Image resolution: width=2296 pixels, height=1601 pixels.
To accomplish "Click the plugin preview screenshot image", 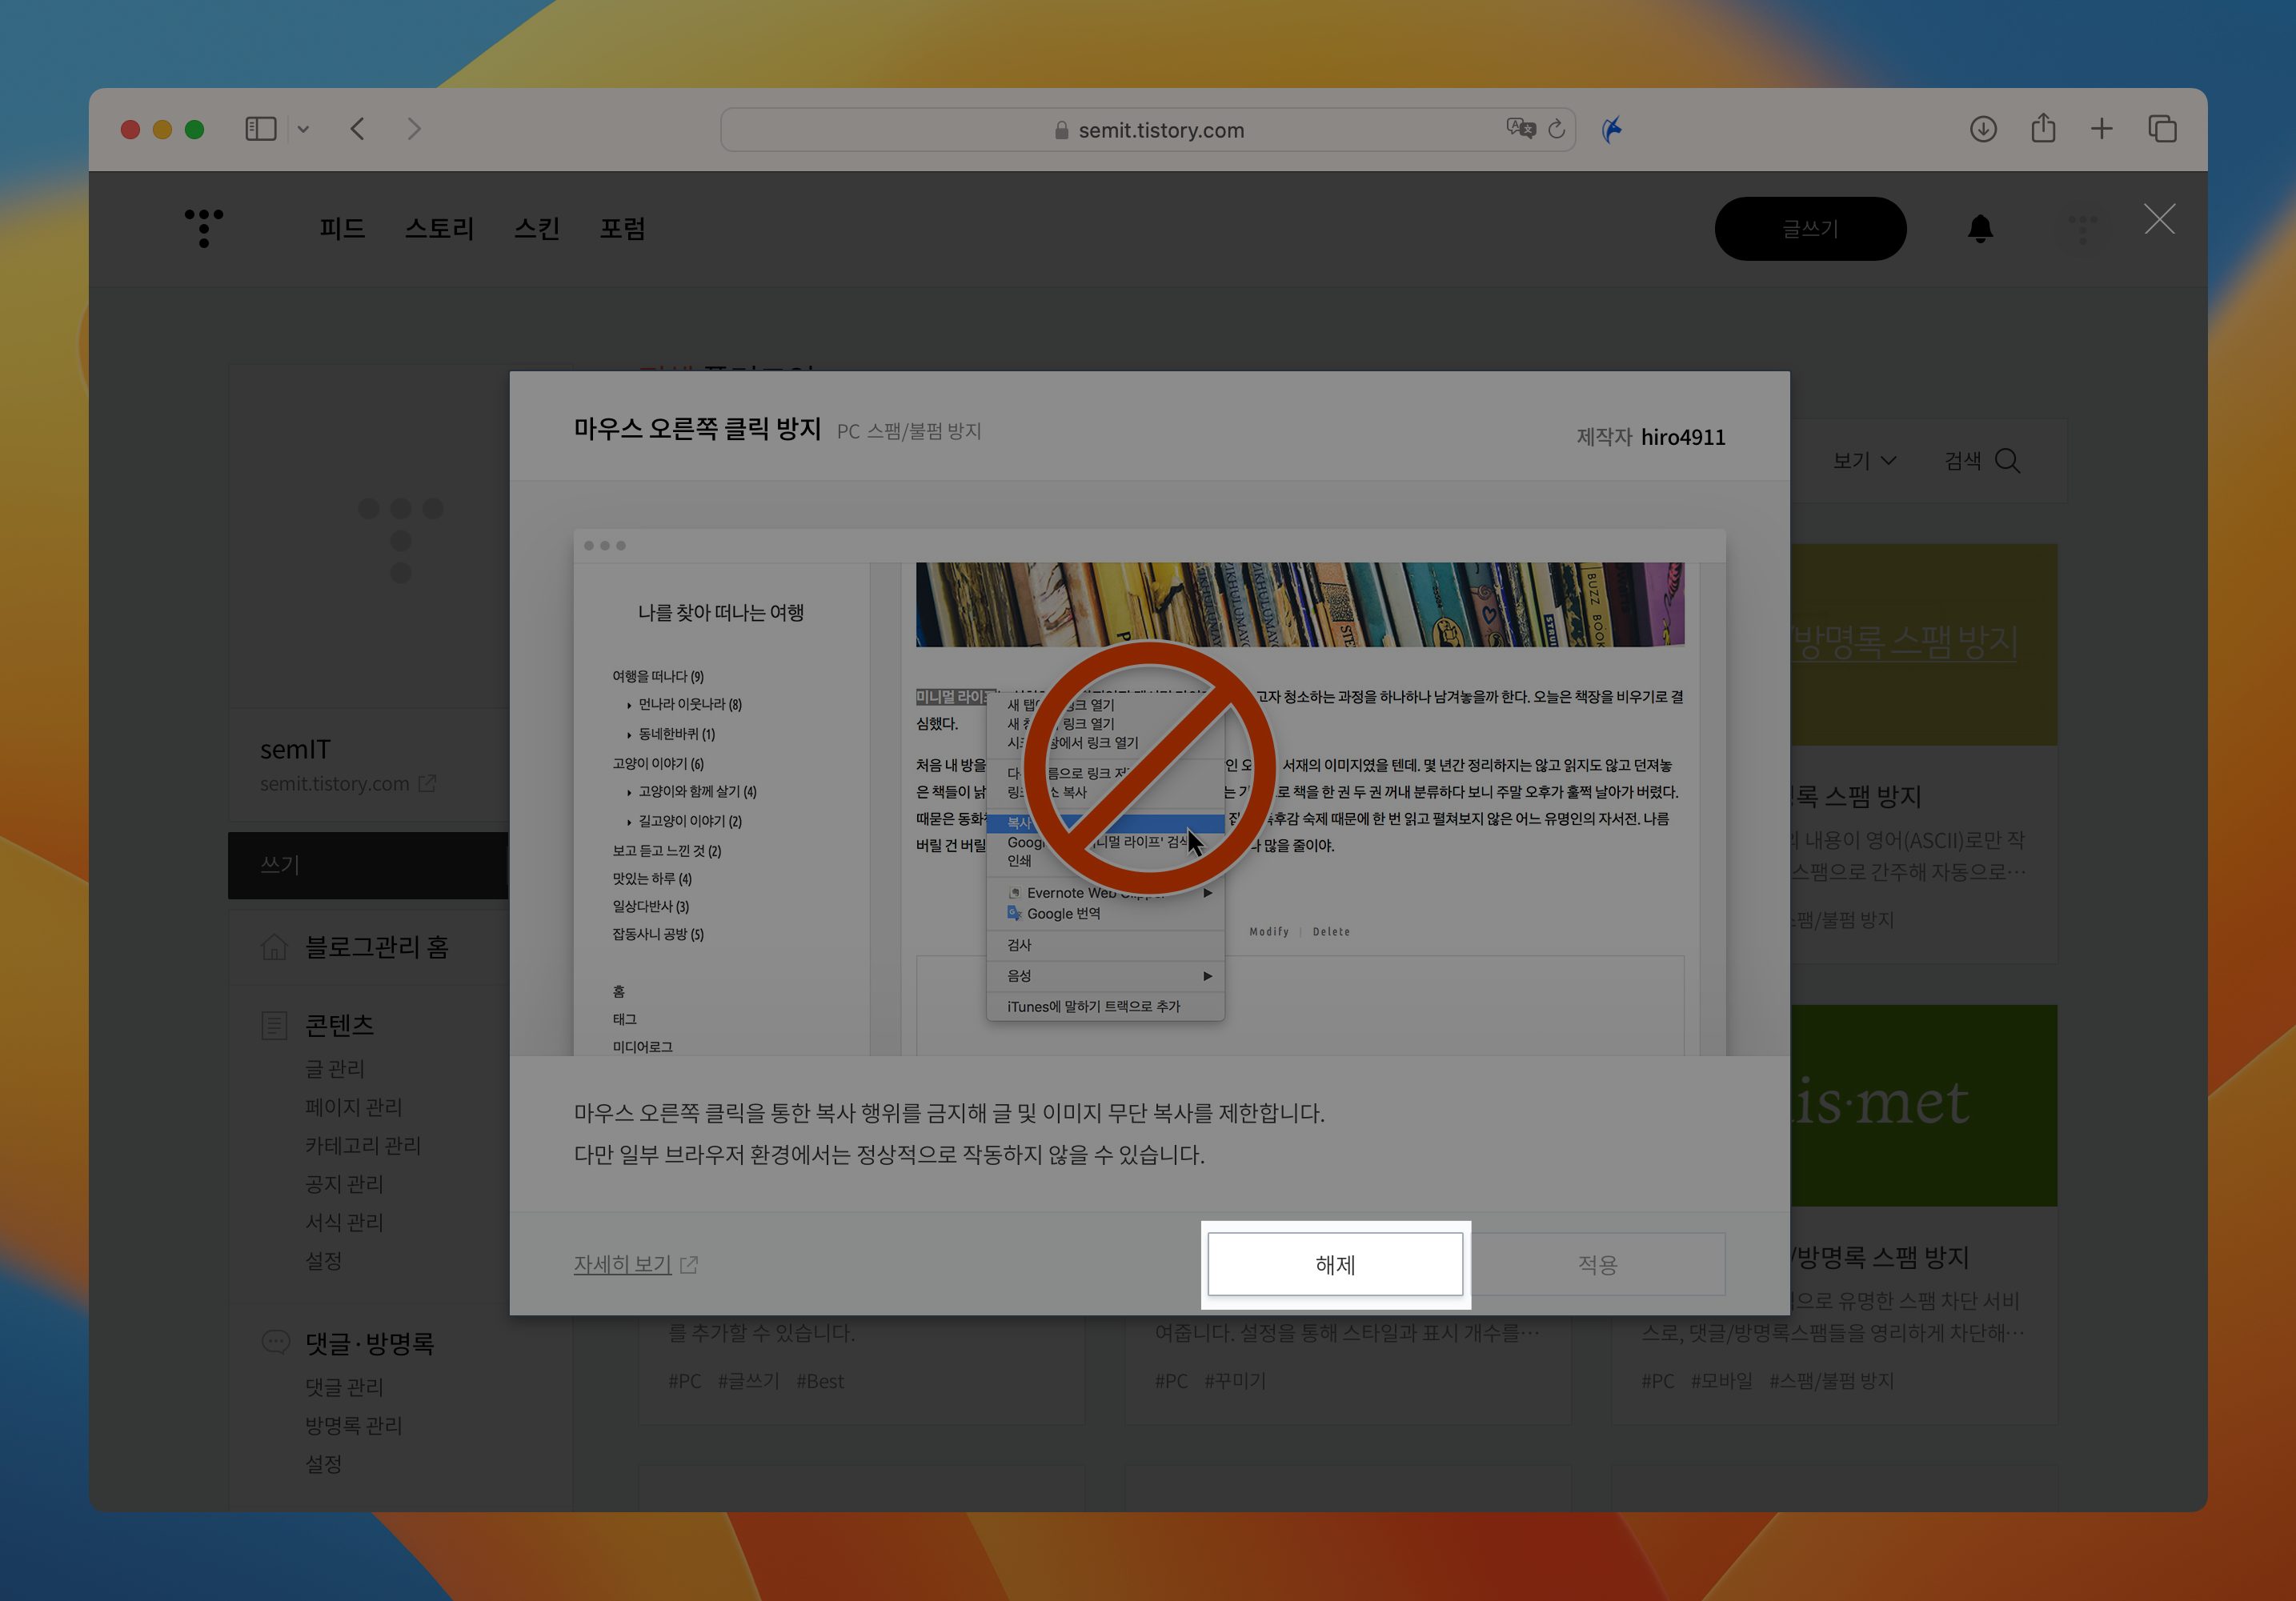I will pyautogui.click(x=1149, y=790).
